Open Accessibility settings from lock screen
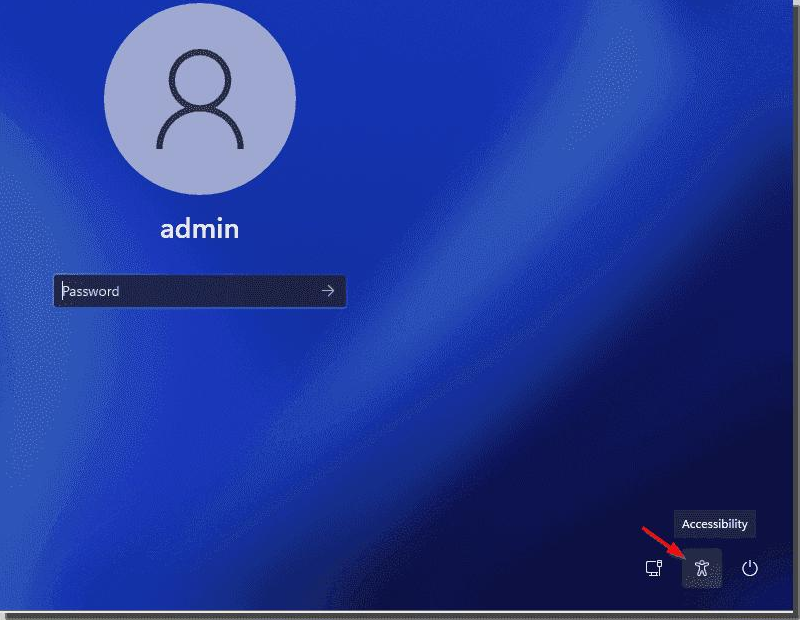Viewport: 800px width, 620px height. (701, 566)
